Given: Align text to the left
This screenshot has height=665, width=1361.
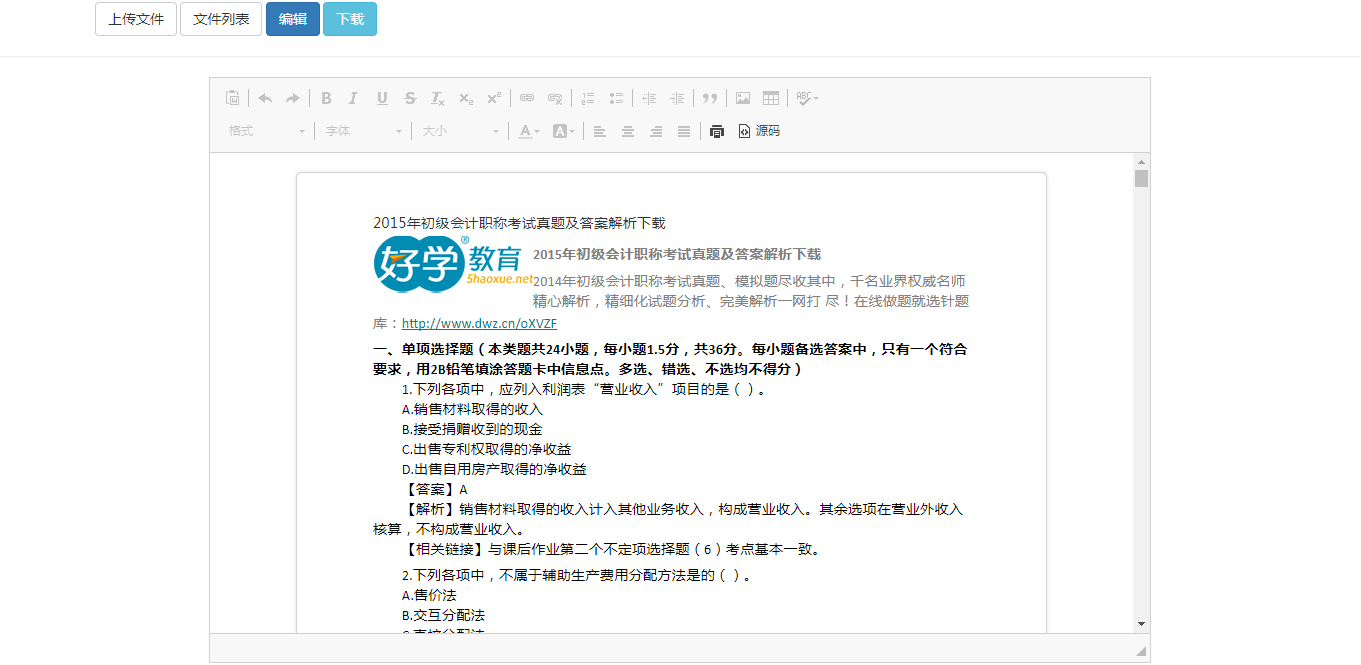Looking at the screenshot, I should pyautogui.click(x=600, y=131).
